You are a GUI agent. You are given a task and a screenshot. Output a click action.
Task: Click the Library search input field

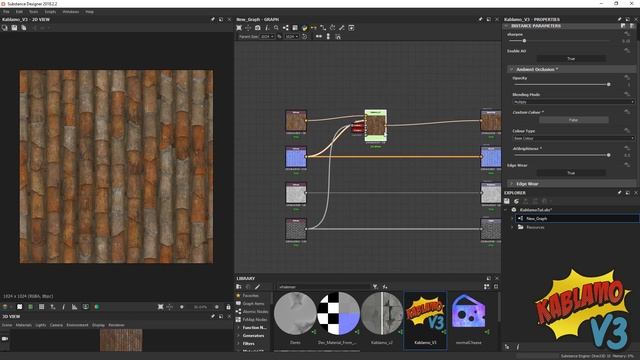point(324,287)
